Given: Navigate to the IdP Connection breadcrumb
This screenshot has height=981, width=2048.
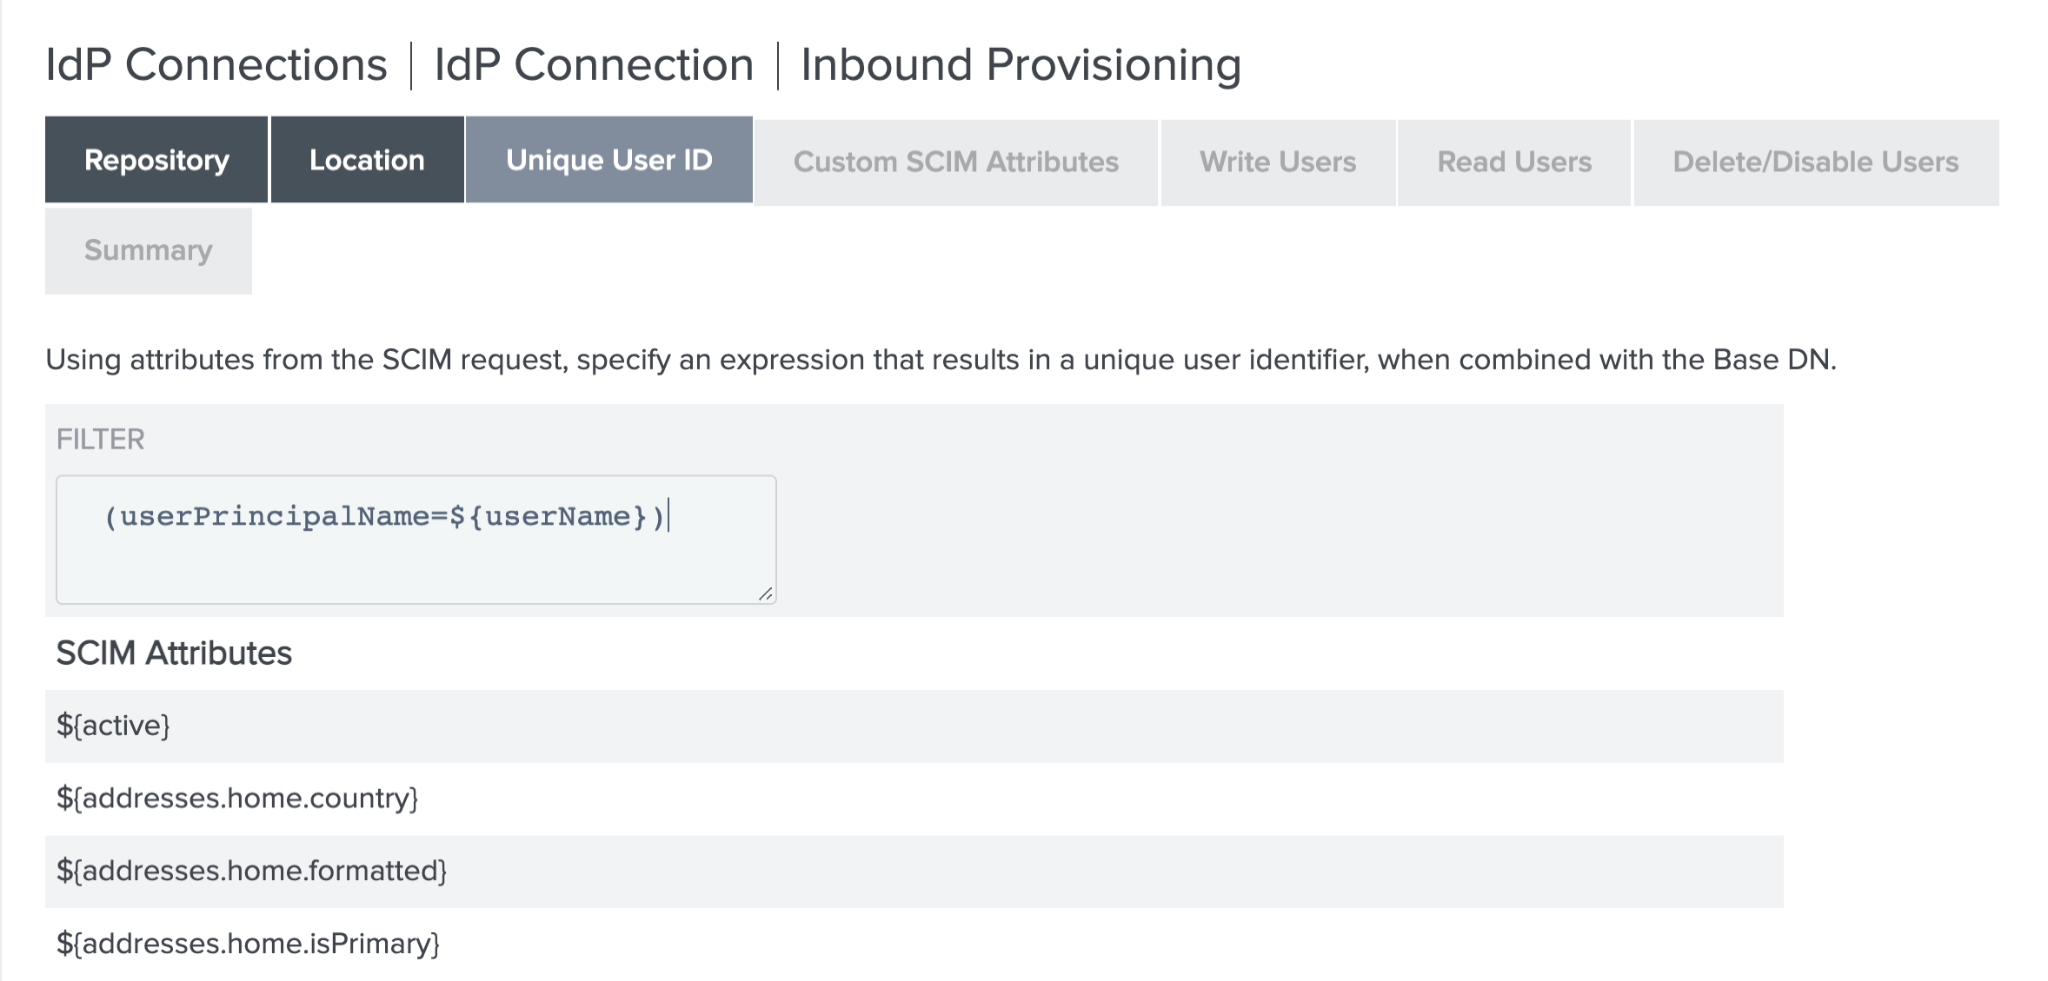Looking at the screenshot, I should click(594, 65).
